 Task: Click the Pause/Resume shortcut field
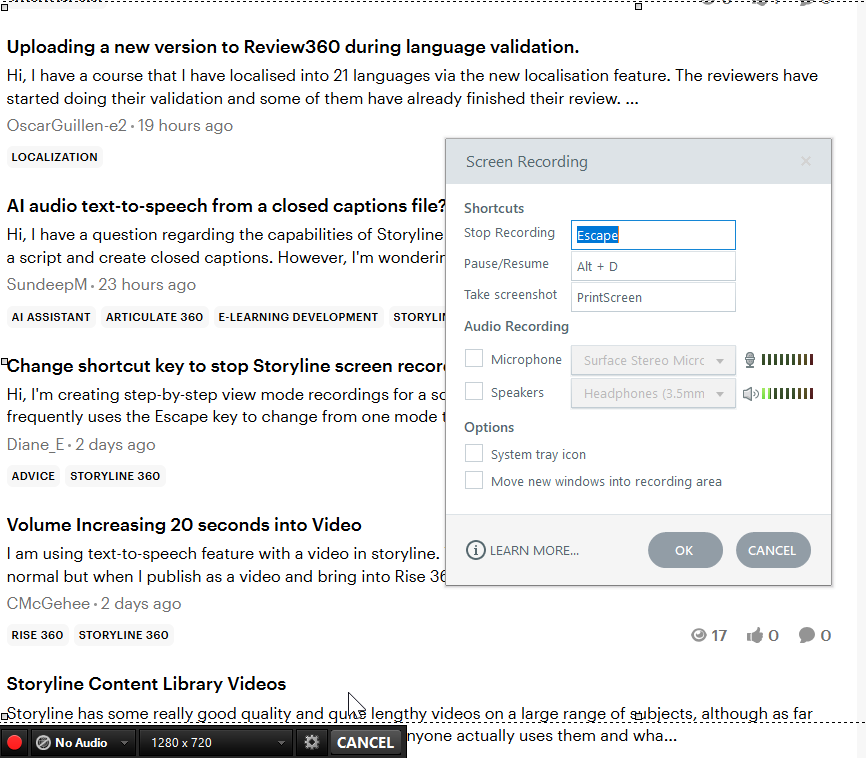653,266
